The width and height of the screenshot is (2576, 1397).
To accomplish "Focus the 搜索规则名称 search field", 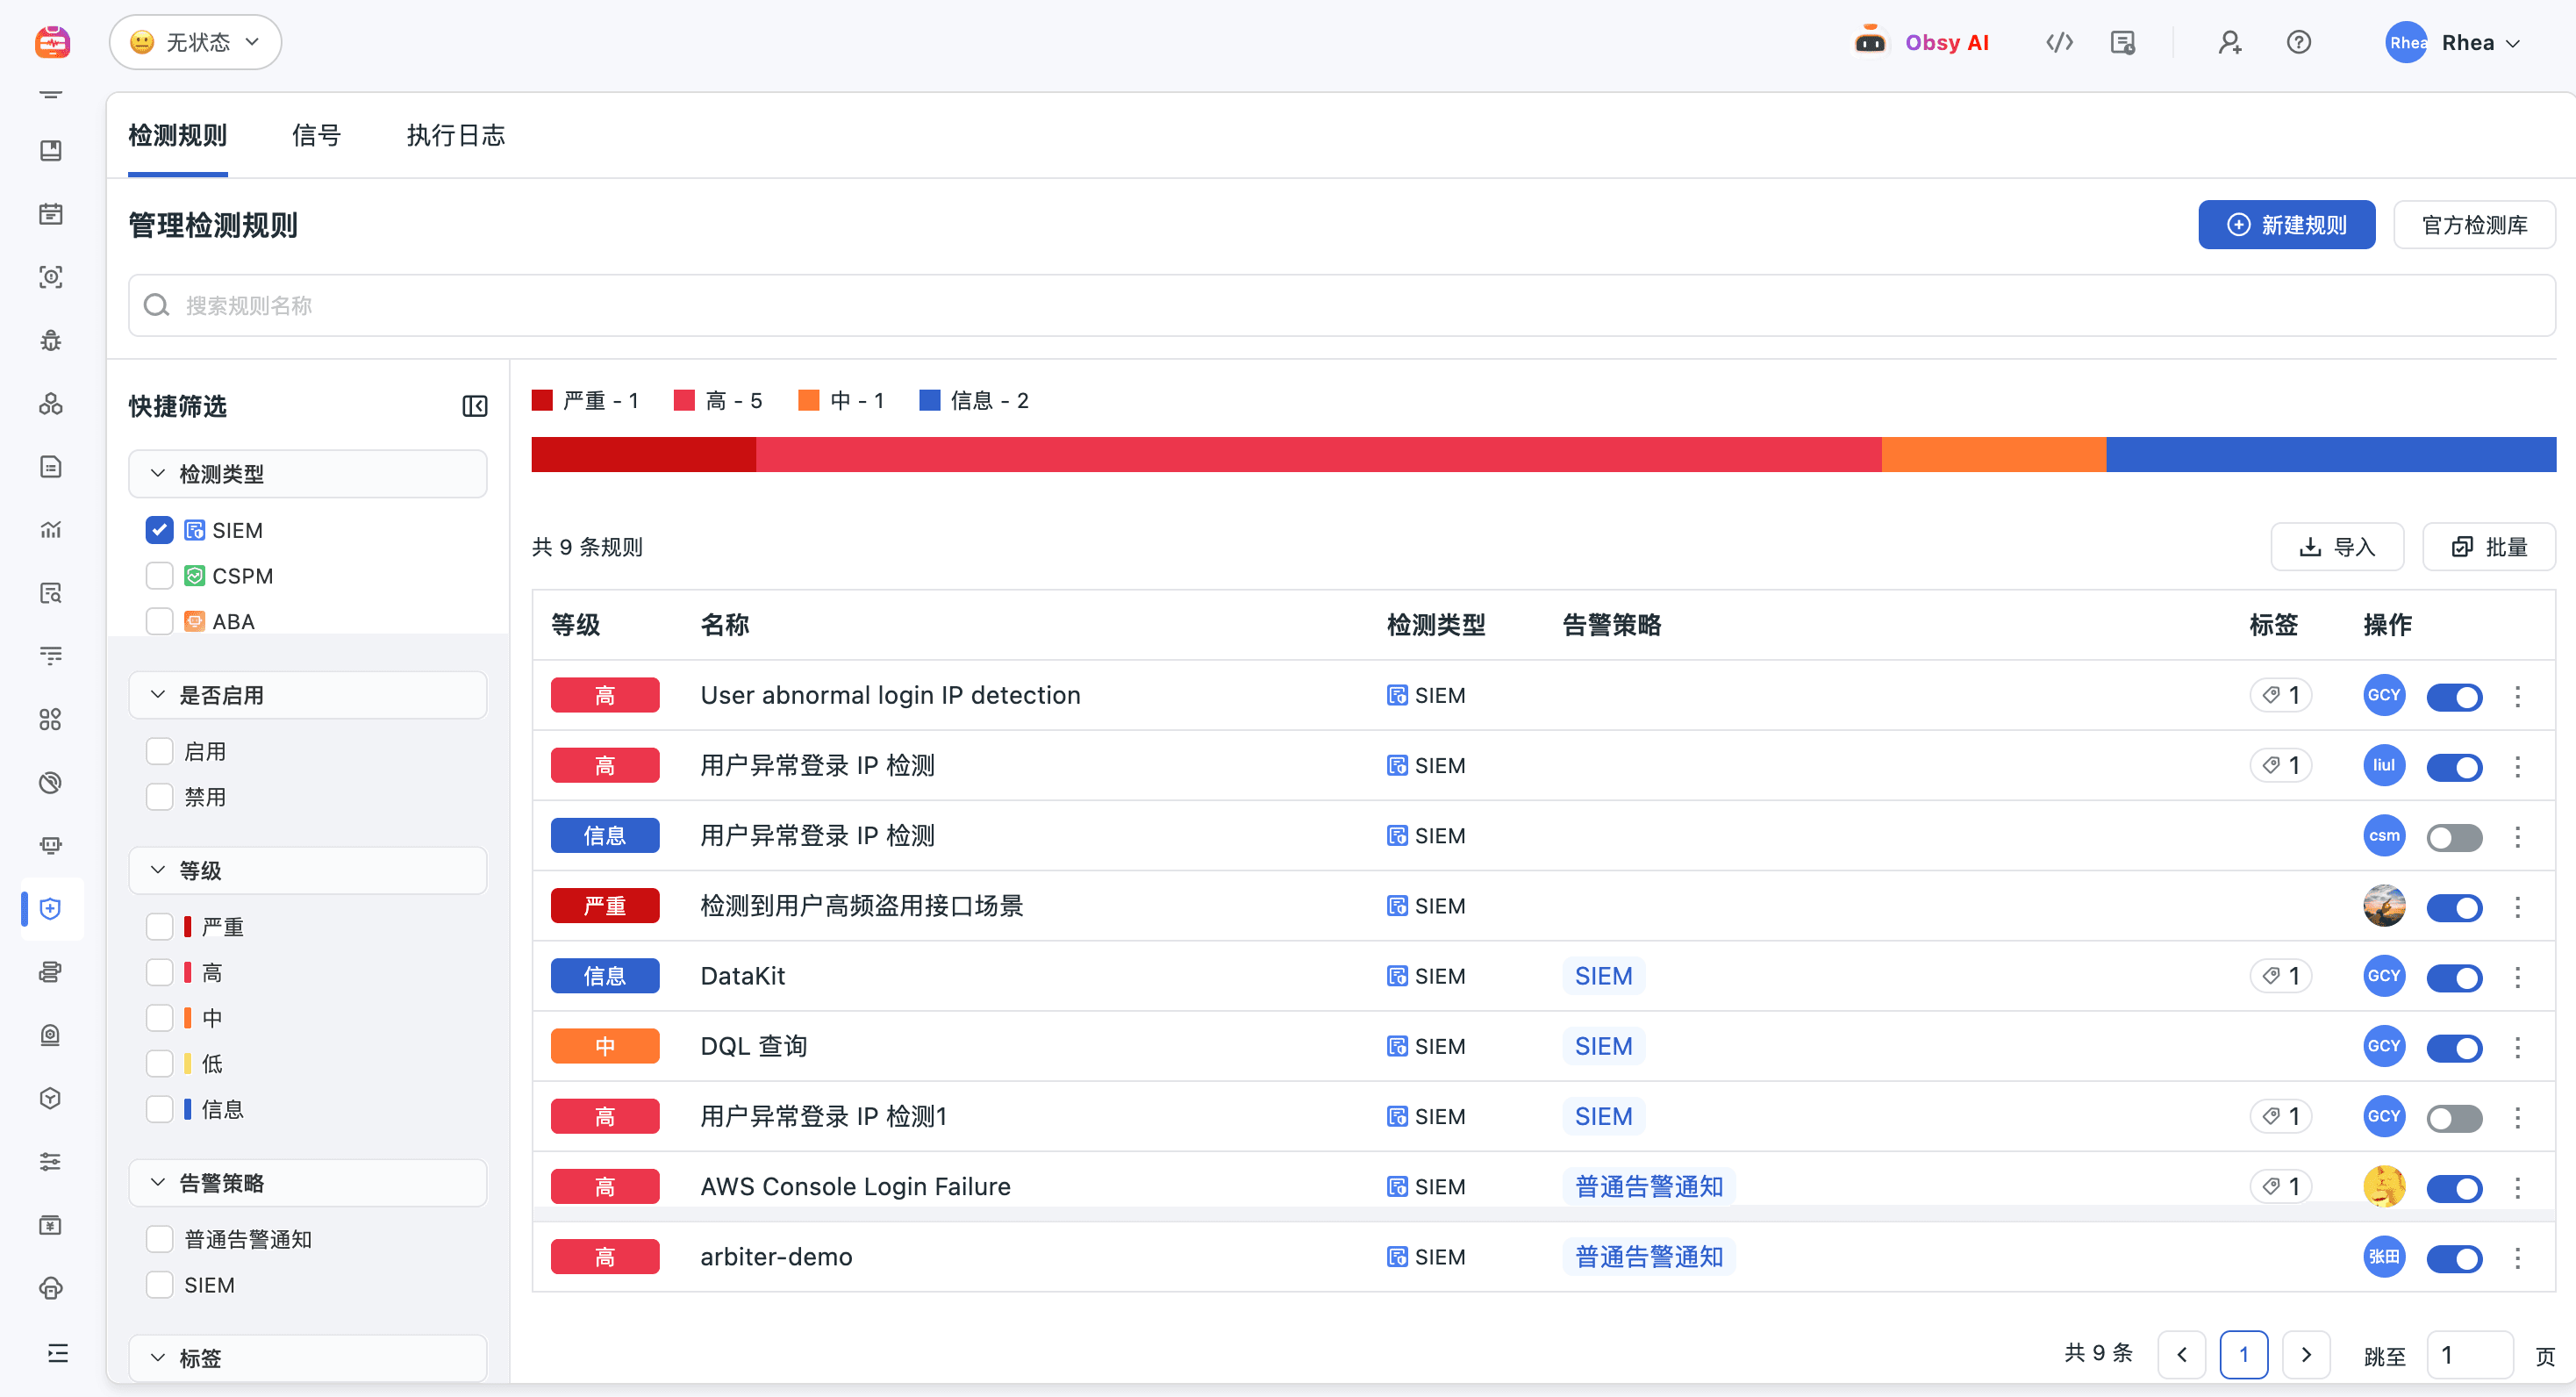I will coord(1342,305).
